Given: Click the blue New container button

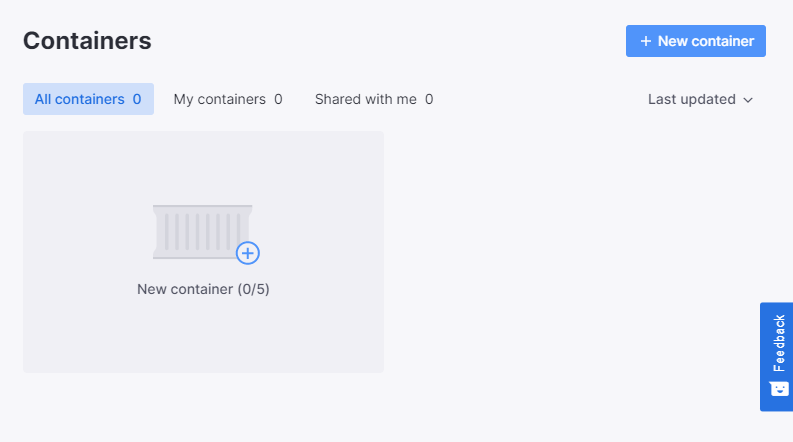Looking at the screenshot, I should (x=695, y=41).
